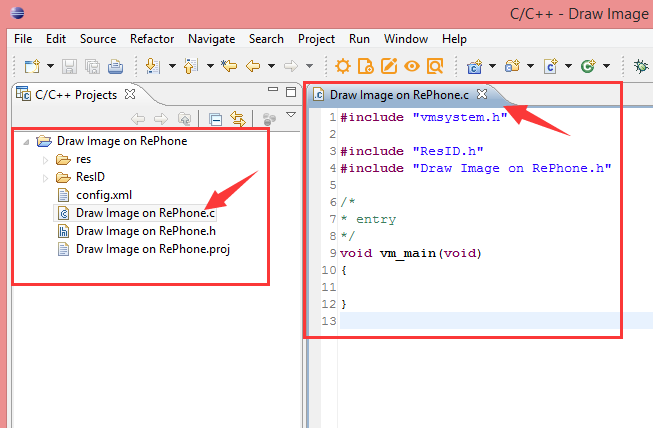Screen dimensions: 653x428
Task: Open Next Annotation dropdown arrow
Action: pyautogui.click(x=172, y=66)
